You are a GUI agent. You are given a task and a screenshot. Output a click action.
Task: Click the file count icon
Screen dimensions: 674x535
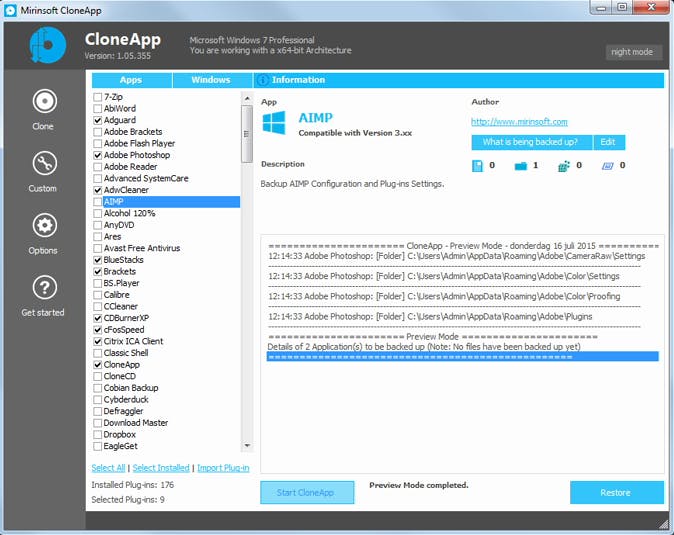click(x=477, y=166)
